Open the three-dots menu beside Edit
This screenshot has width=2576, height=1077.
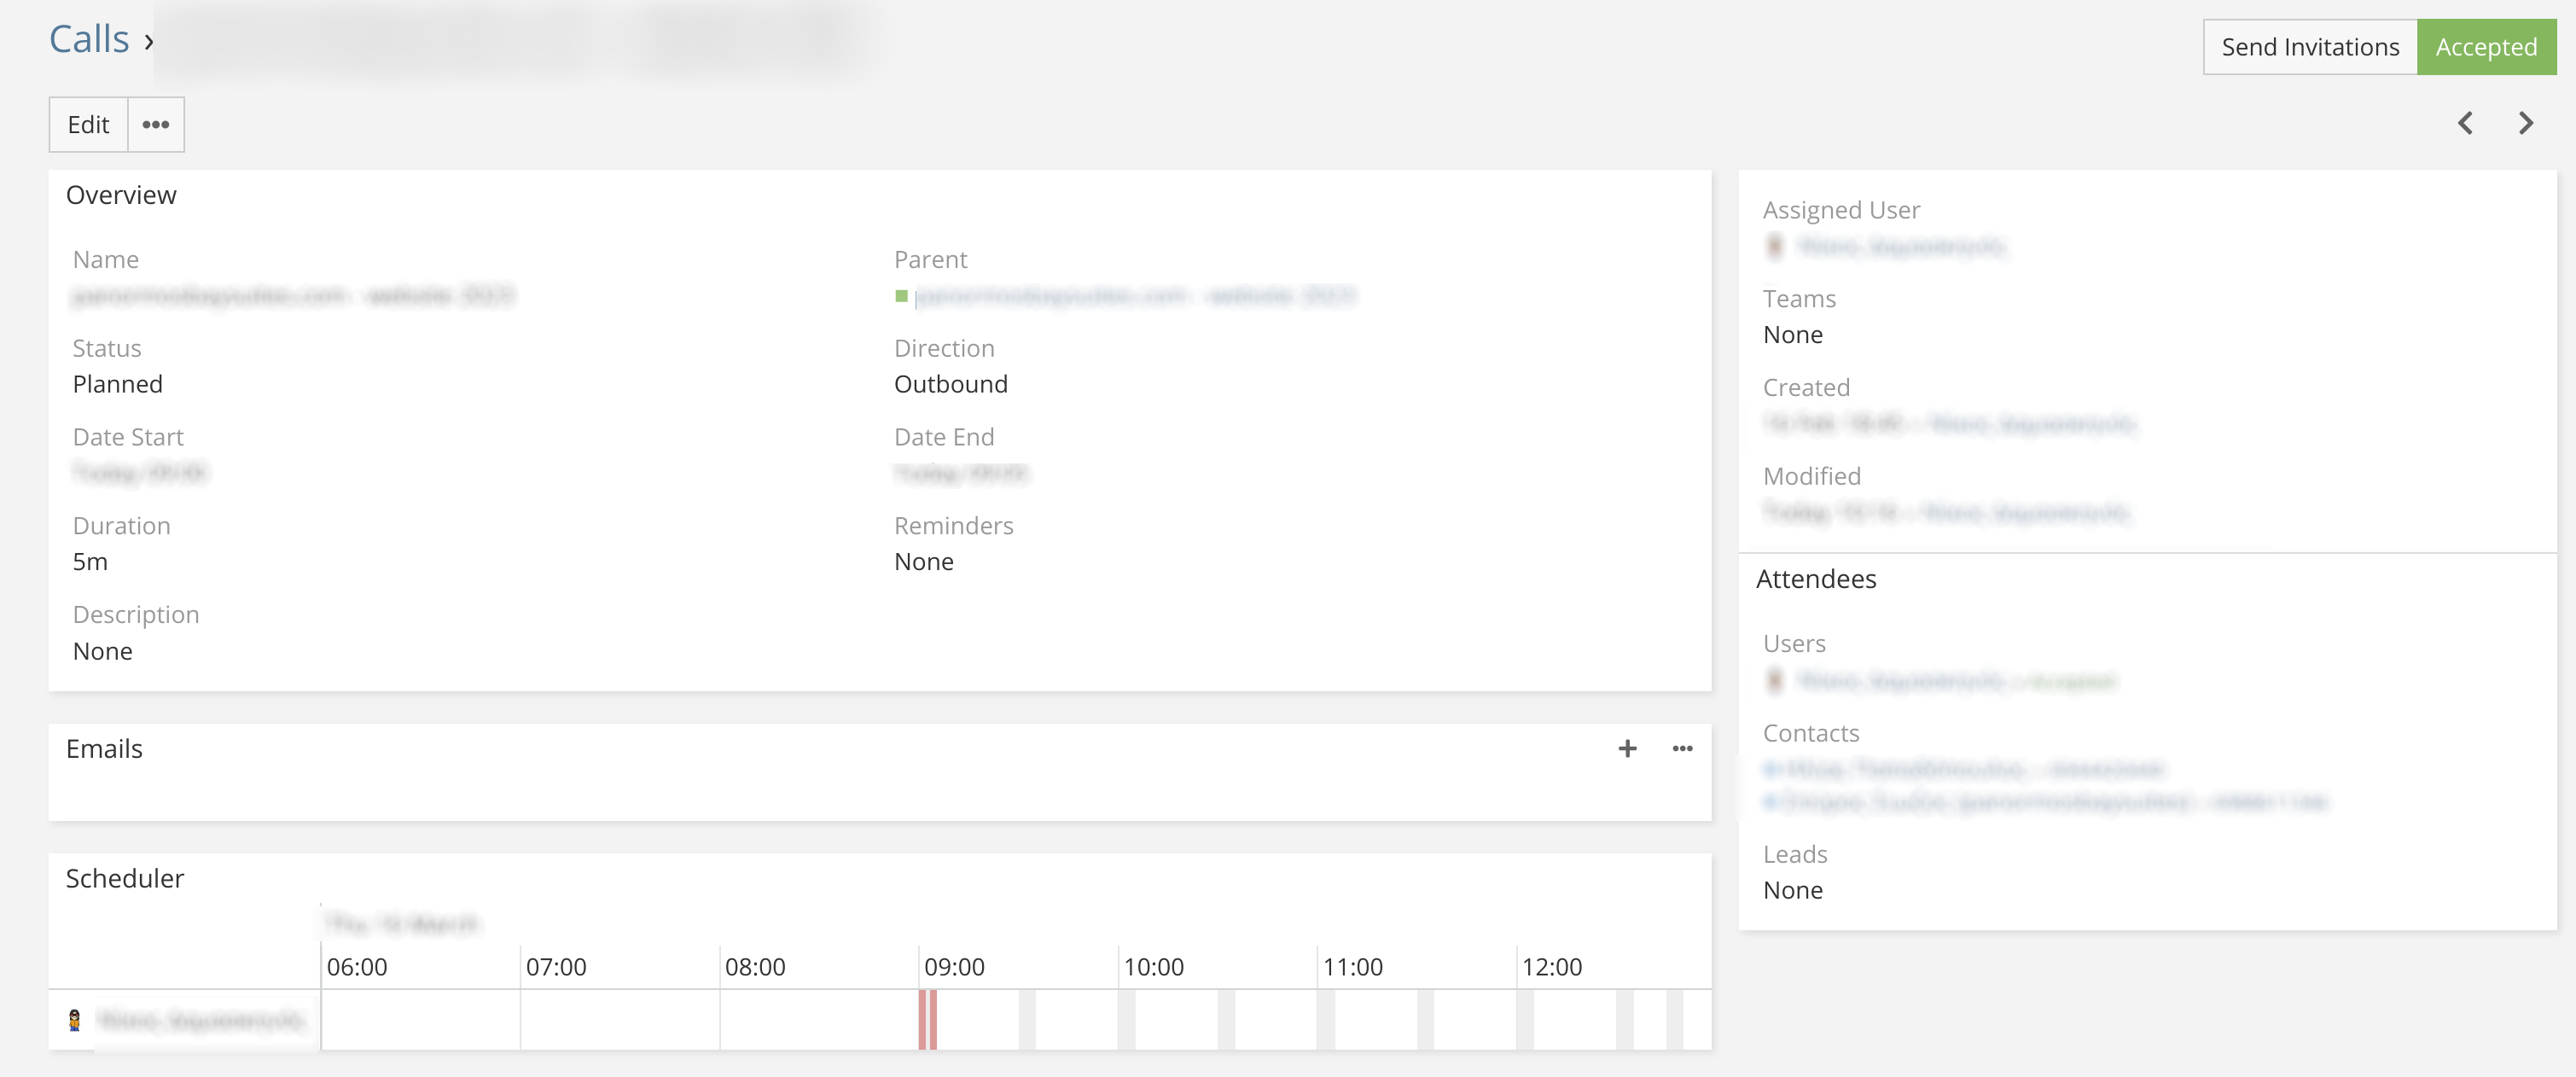(x=155, y=125)
